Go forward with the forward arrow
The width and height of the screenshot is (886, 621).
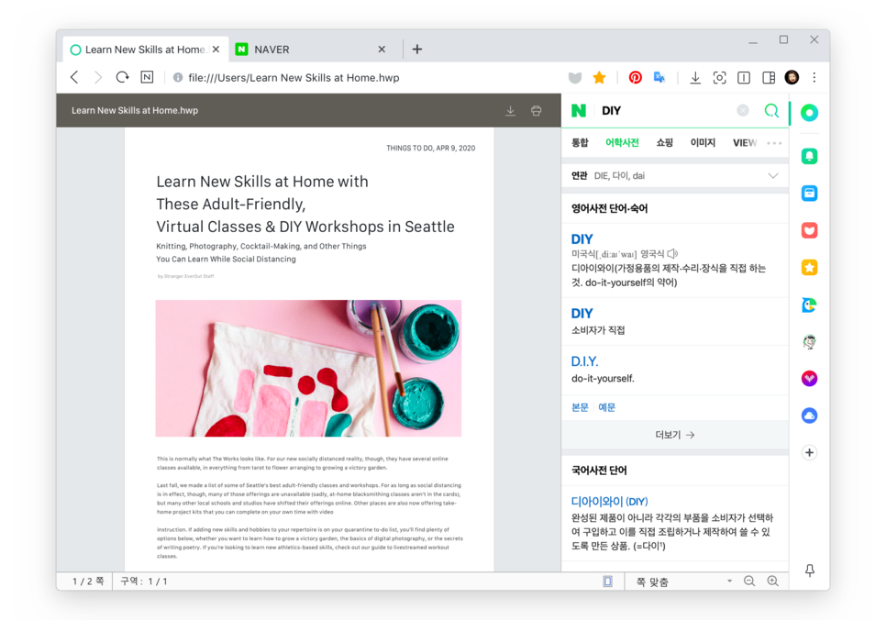point(98,77)
